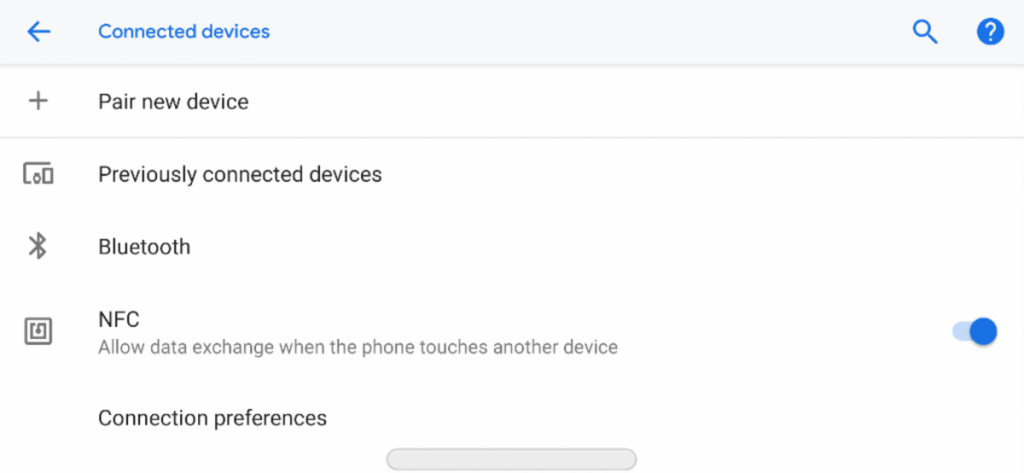Click the Bluetooth symbol icon
The height and width of the screenshot is (473, 1024).
pyautogui.click(x=38, y=246)
